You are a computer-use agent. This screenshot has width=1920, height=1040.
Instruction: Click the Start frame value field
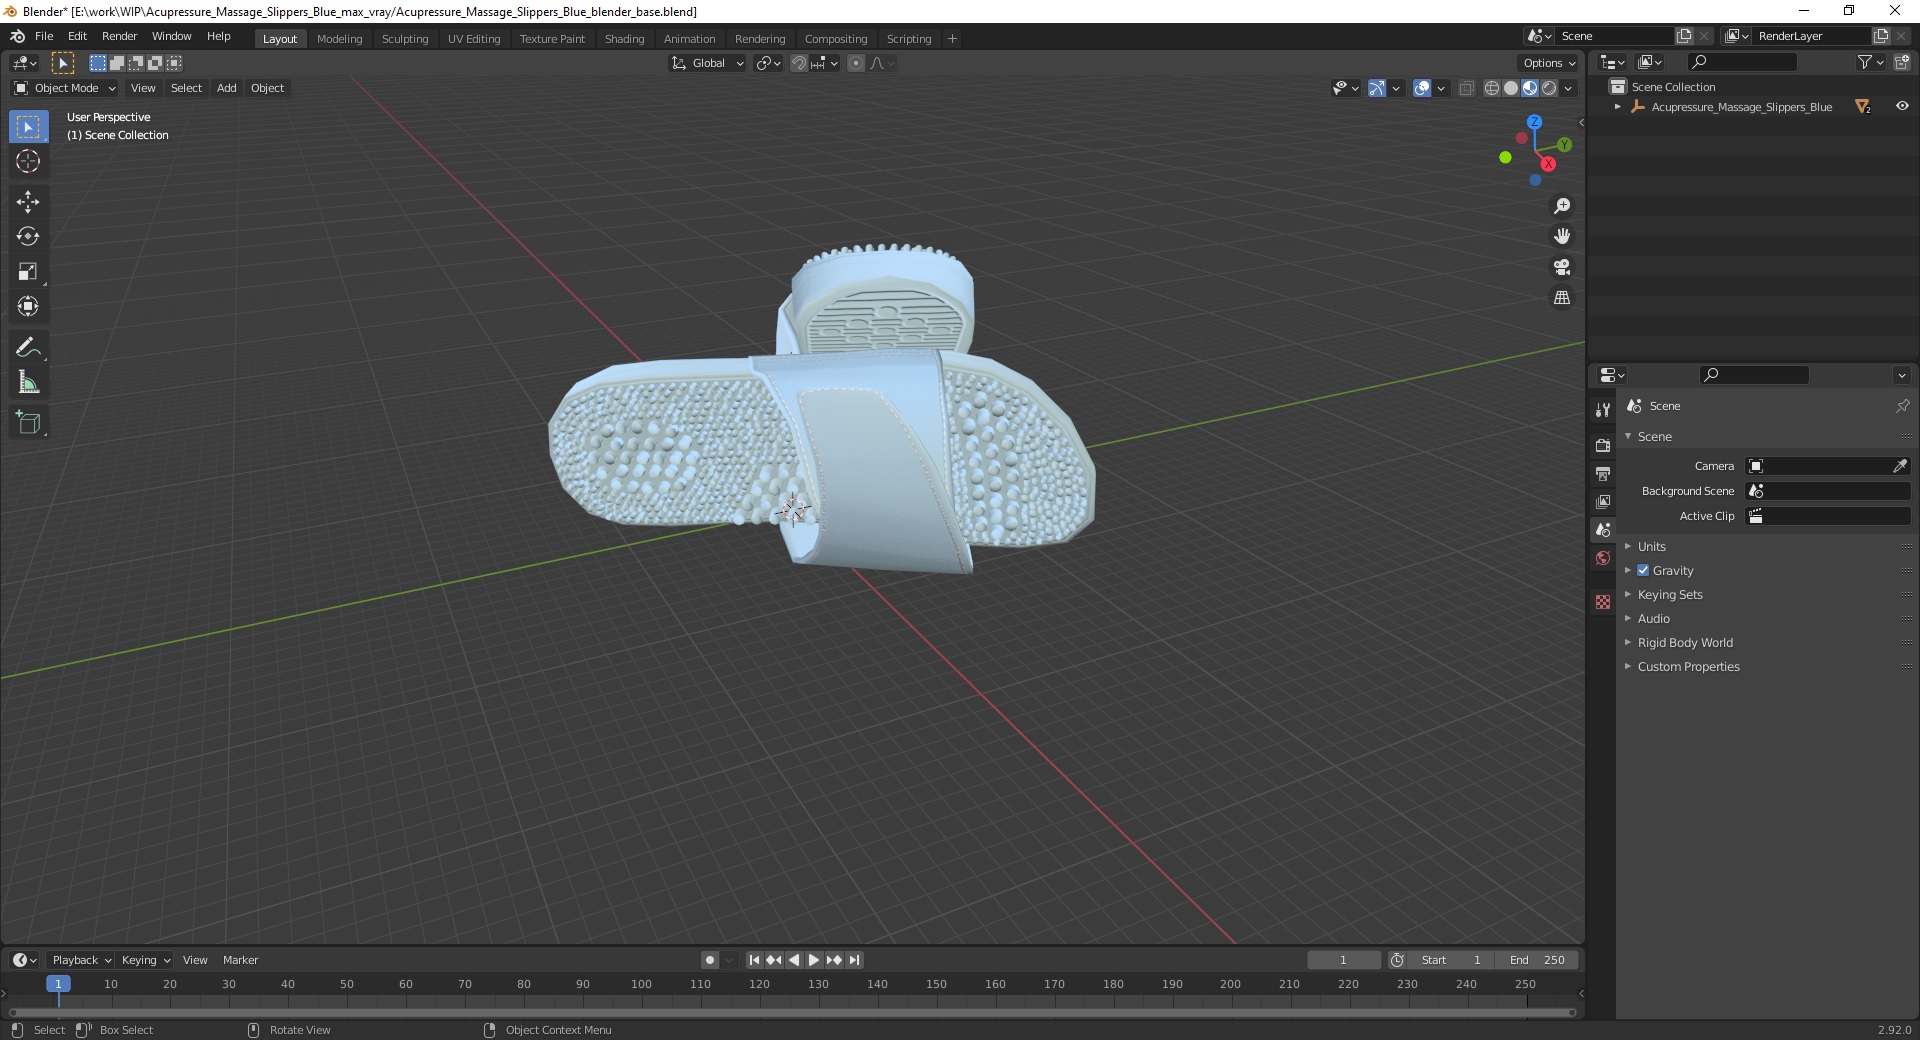tap(1451, 960)
